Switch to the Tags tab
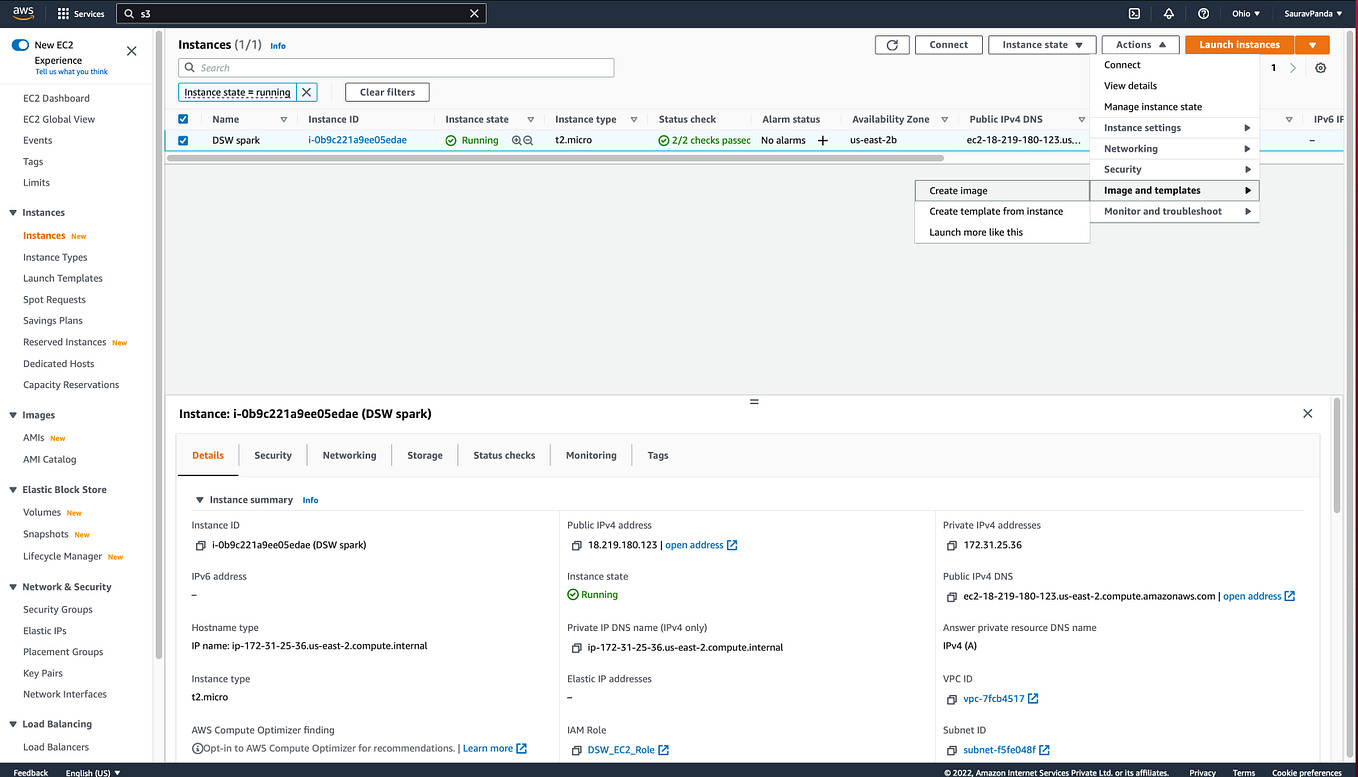The width and height of the screenshot is (1358, 777). 658,455
